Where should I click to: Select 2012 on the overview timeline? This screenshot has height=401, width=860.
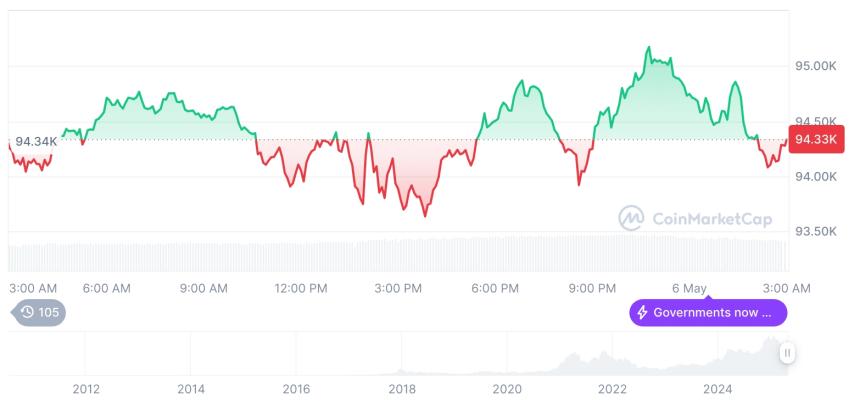click(86, 388)
